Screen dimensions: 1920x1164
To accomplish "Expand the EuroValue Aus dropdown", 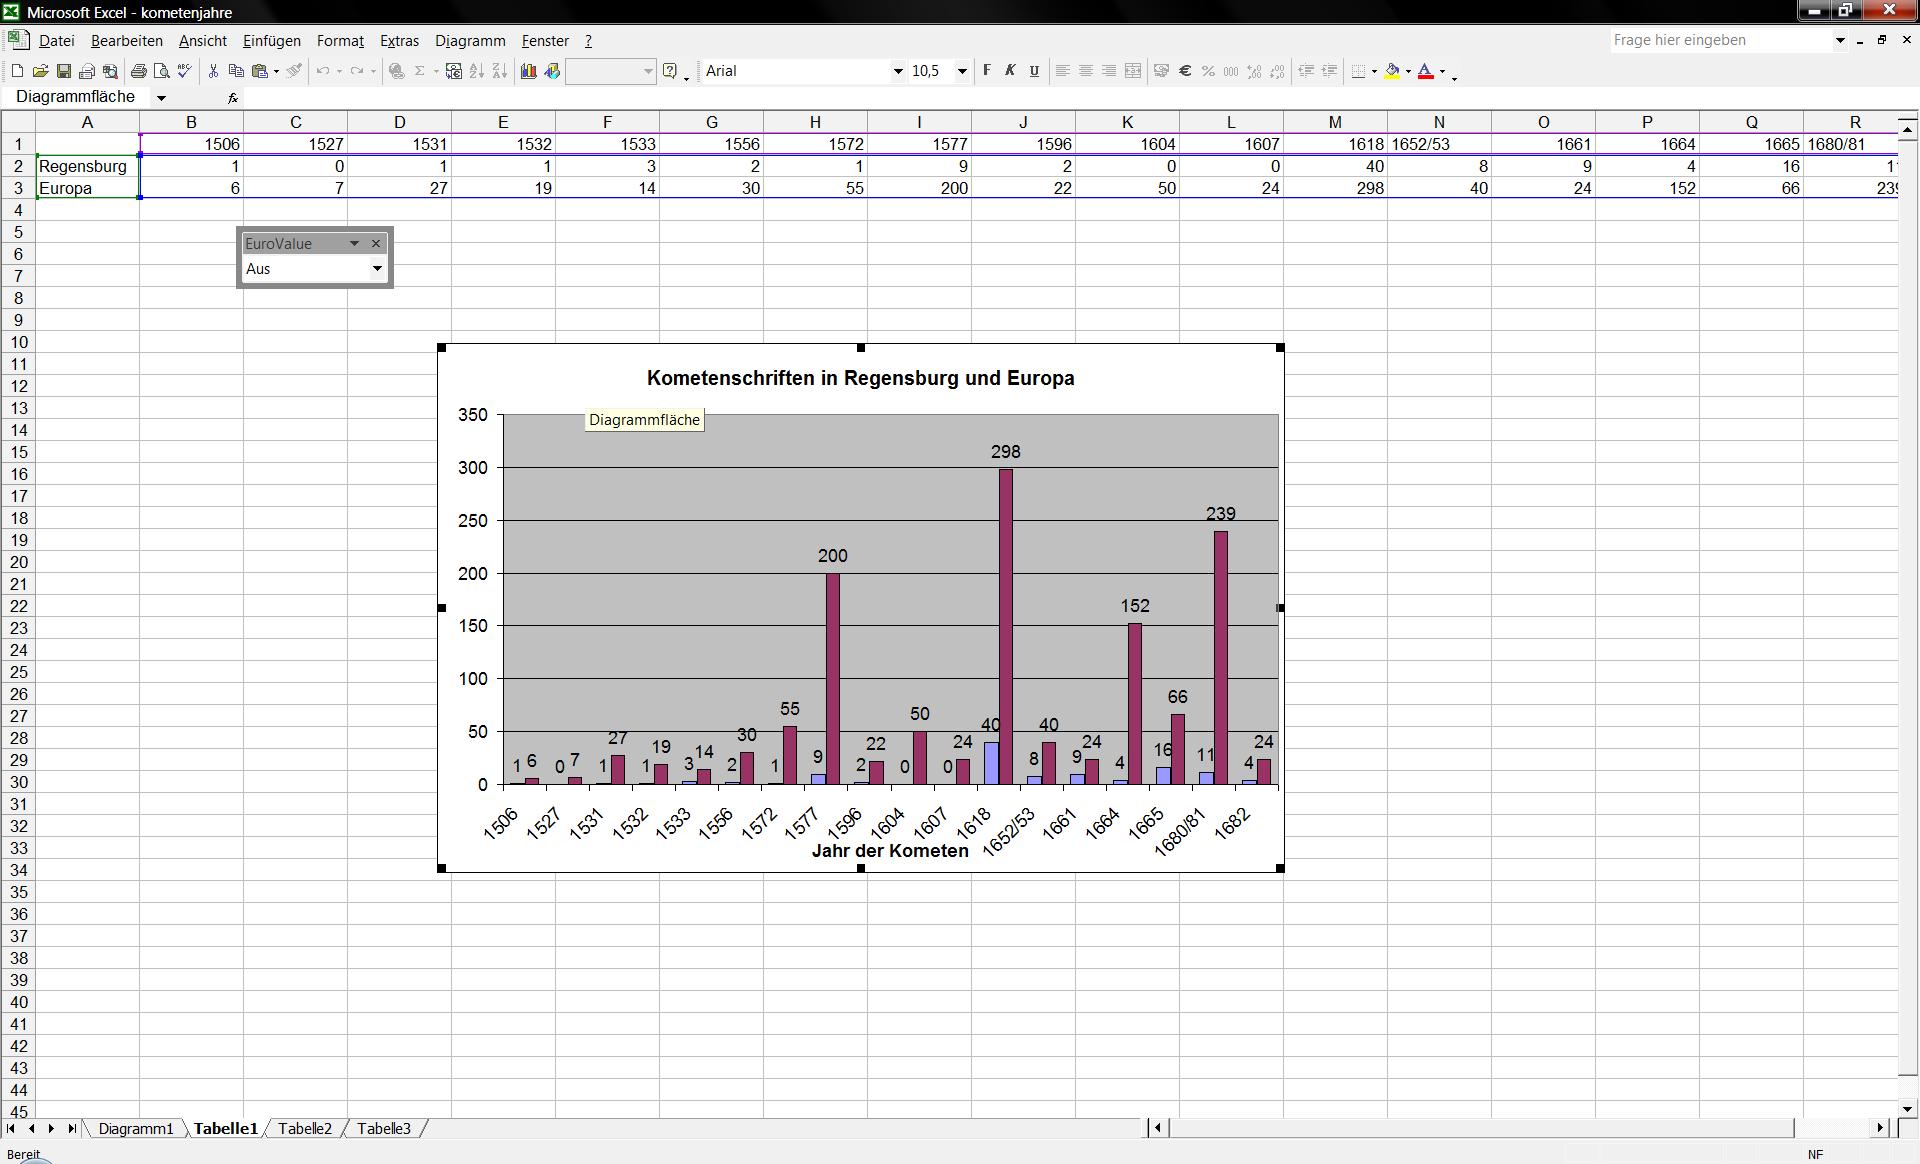I will (377, 269).
